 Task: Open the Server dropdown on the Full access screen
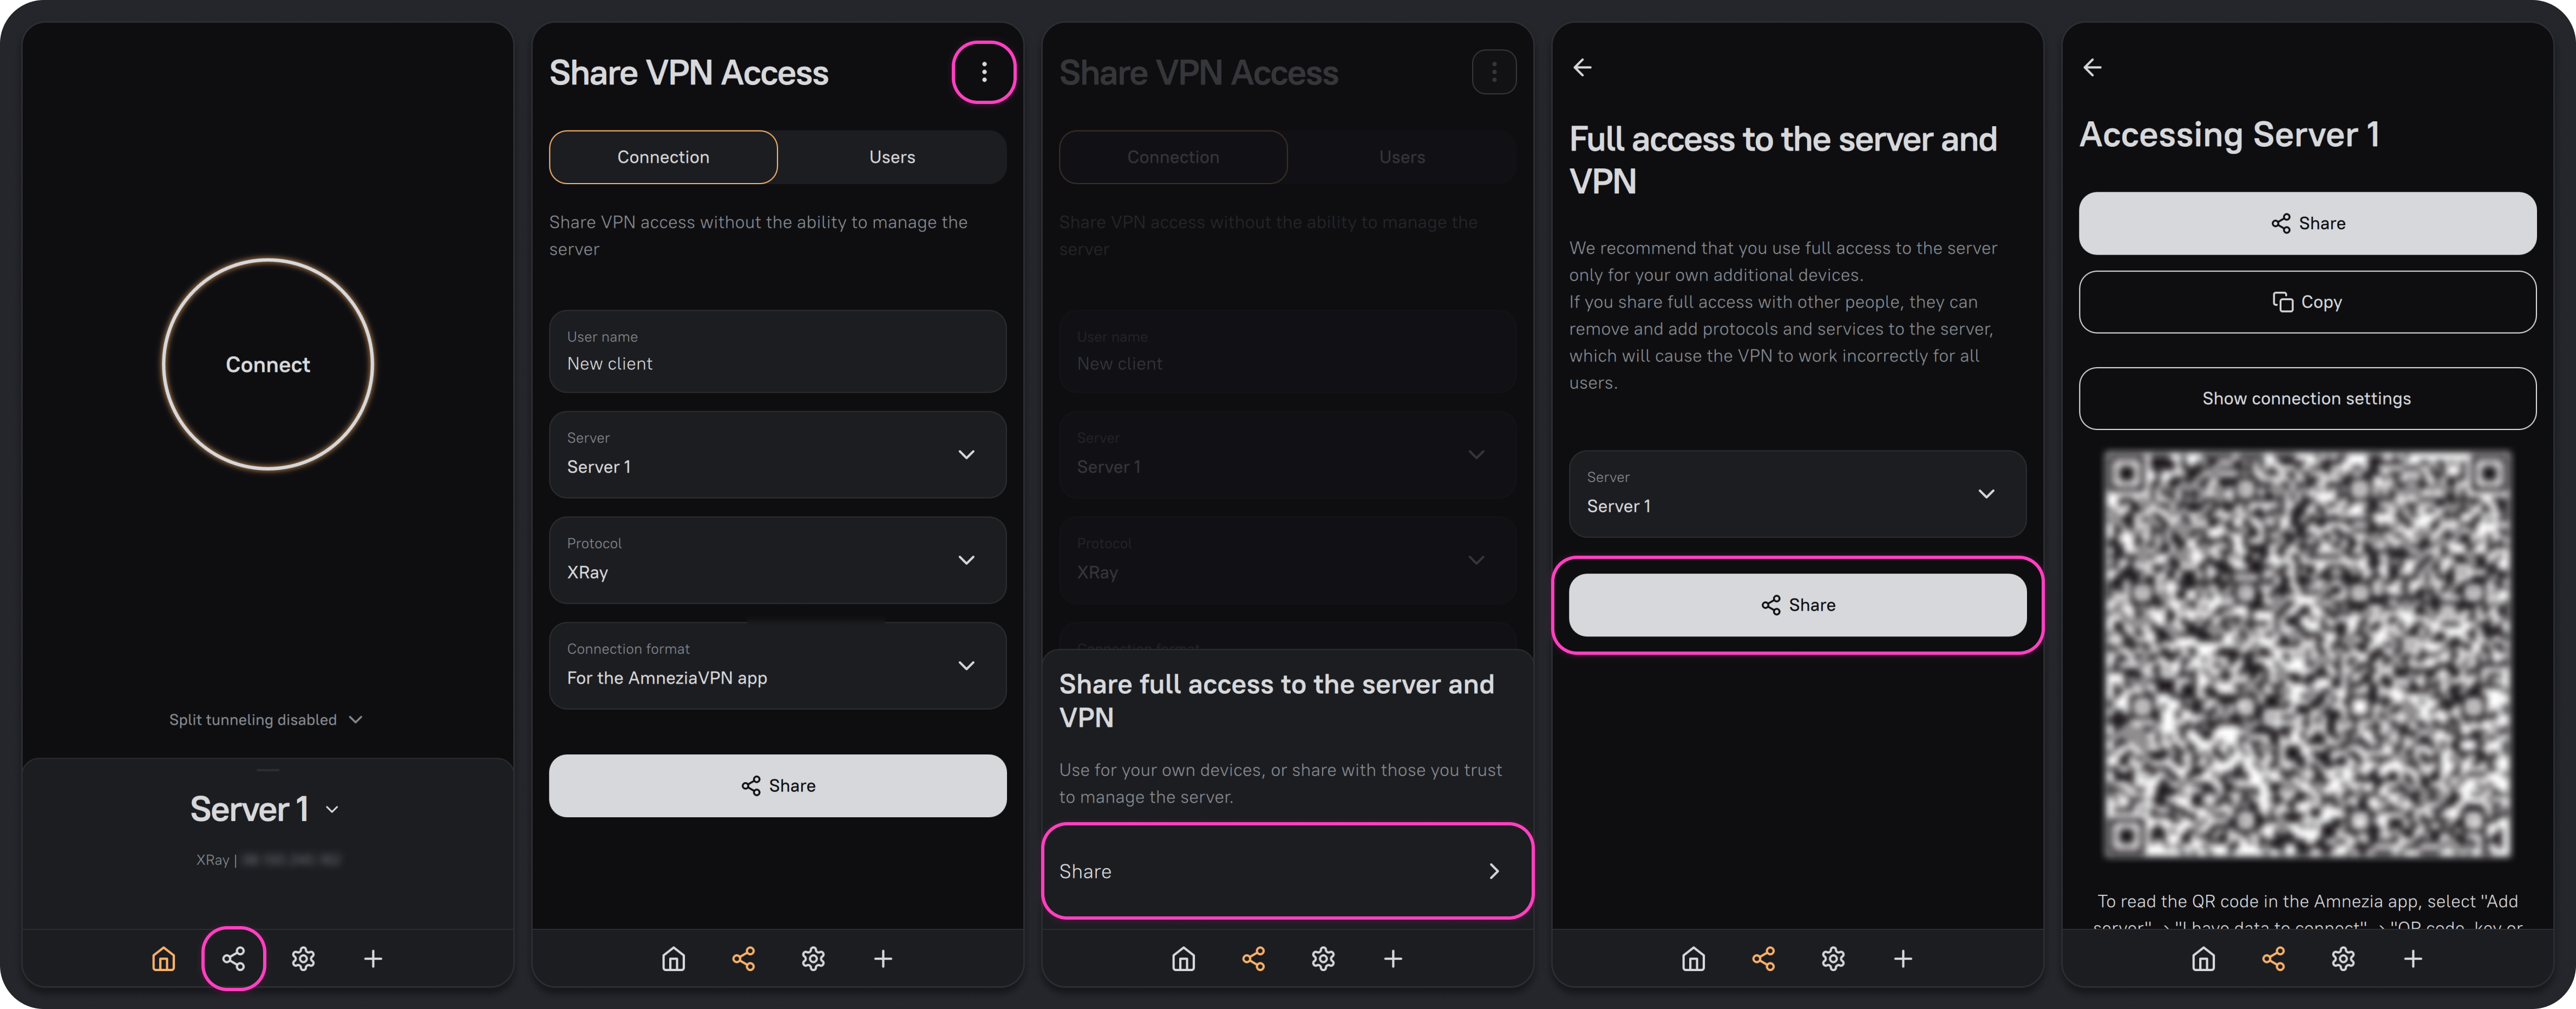pyautogui.click(x=1797, y=494)
